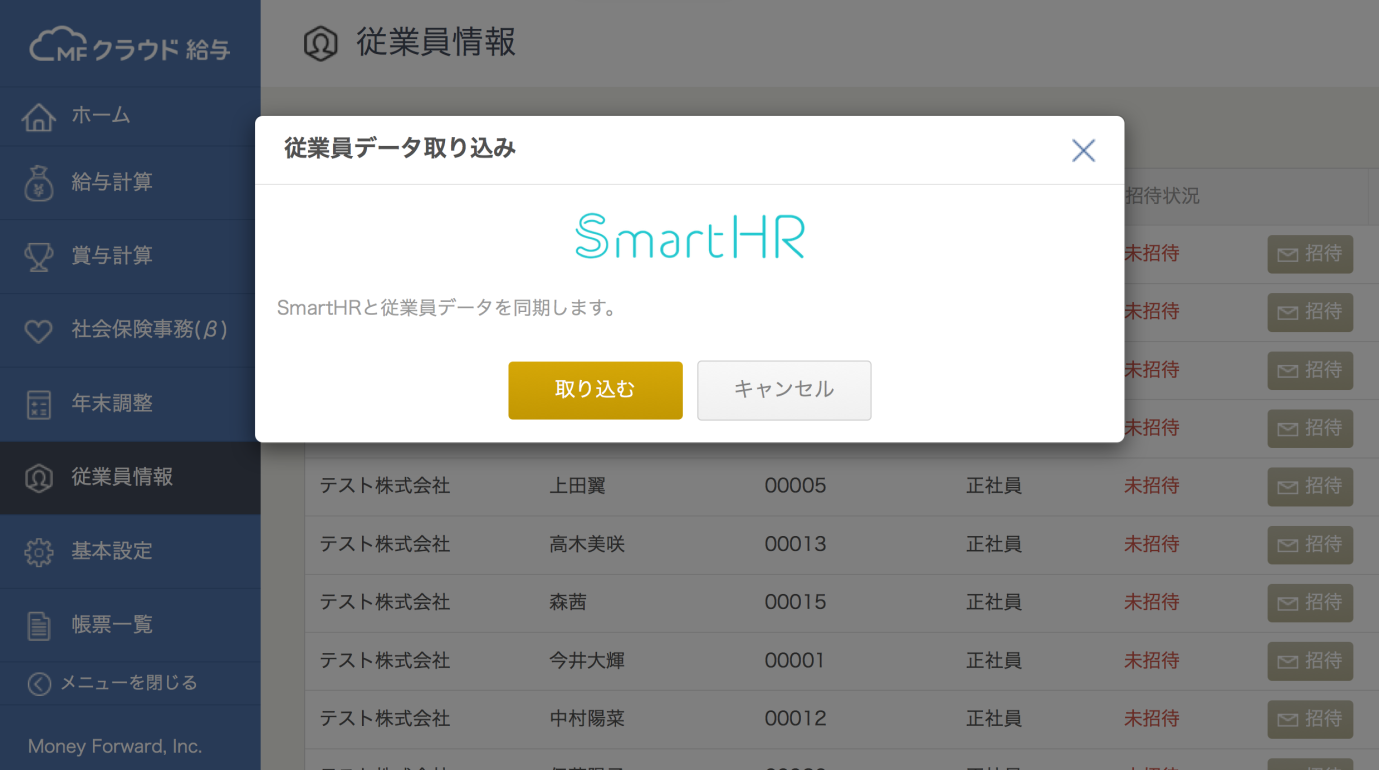Viewport: 1379px width, 770px height.
Task: Click employee number 00005
Action: tap(796, 487)
